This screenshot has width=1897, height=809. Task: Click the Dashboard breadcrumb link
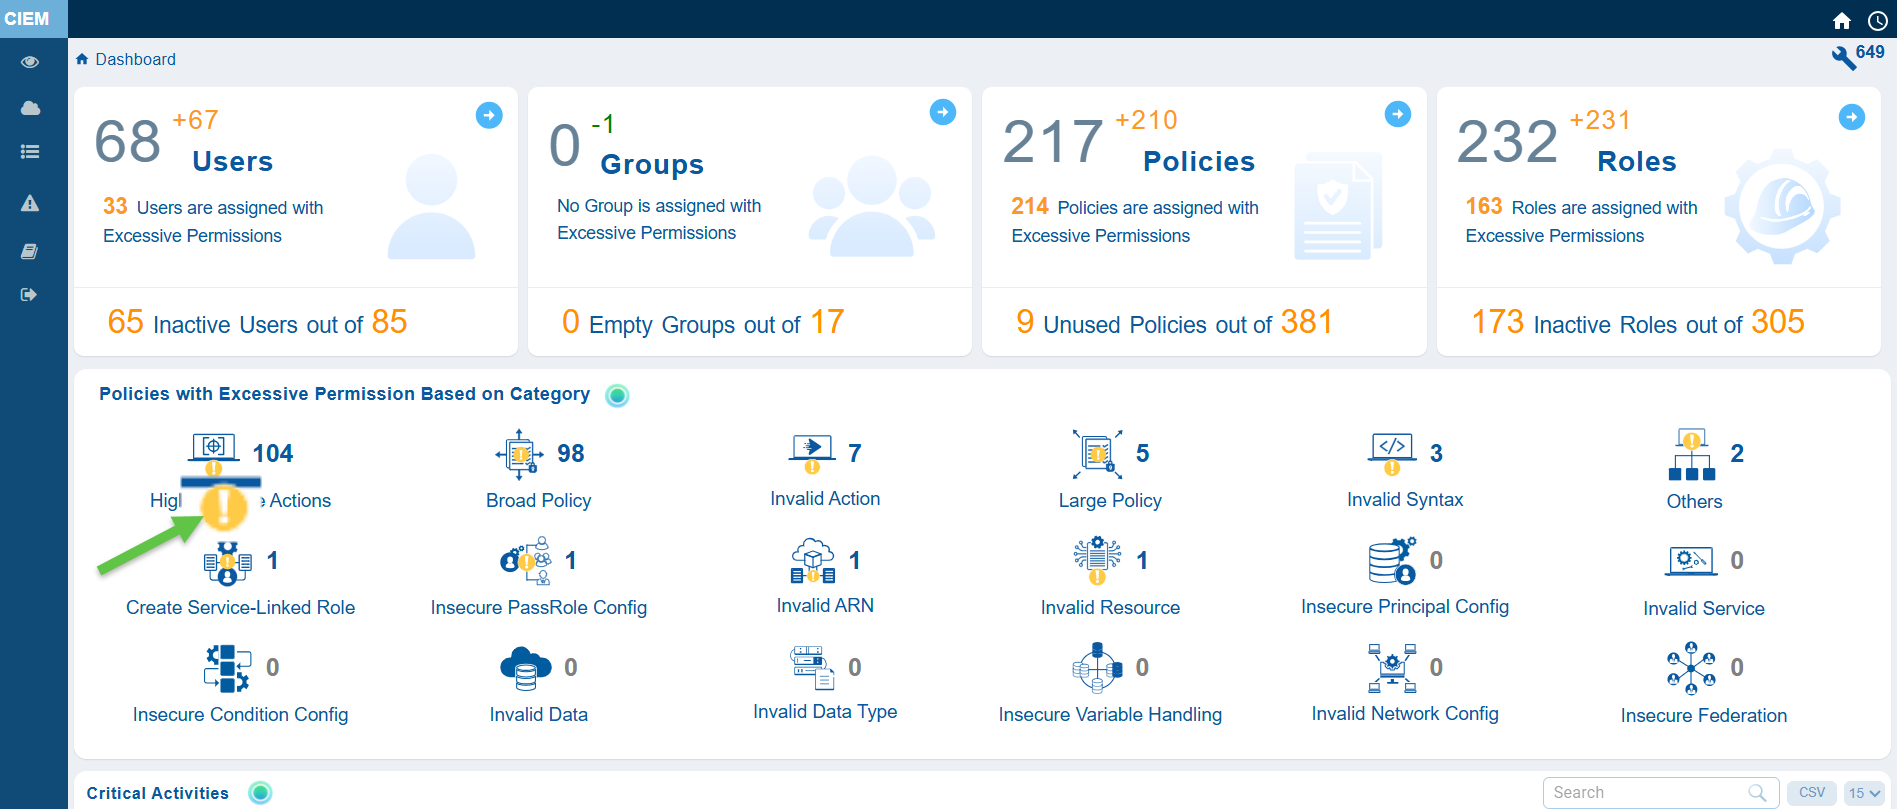(135, 60)
